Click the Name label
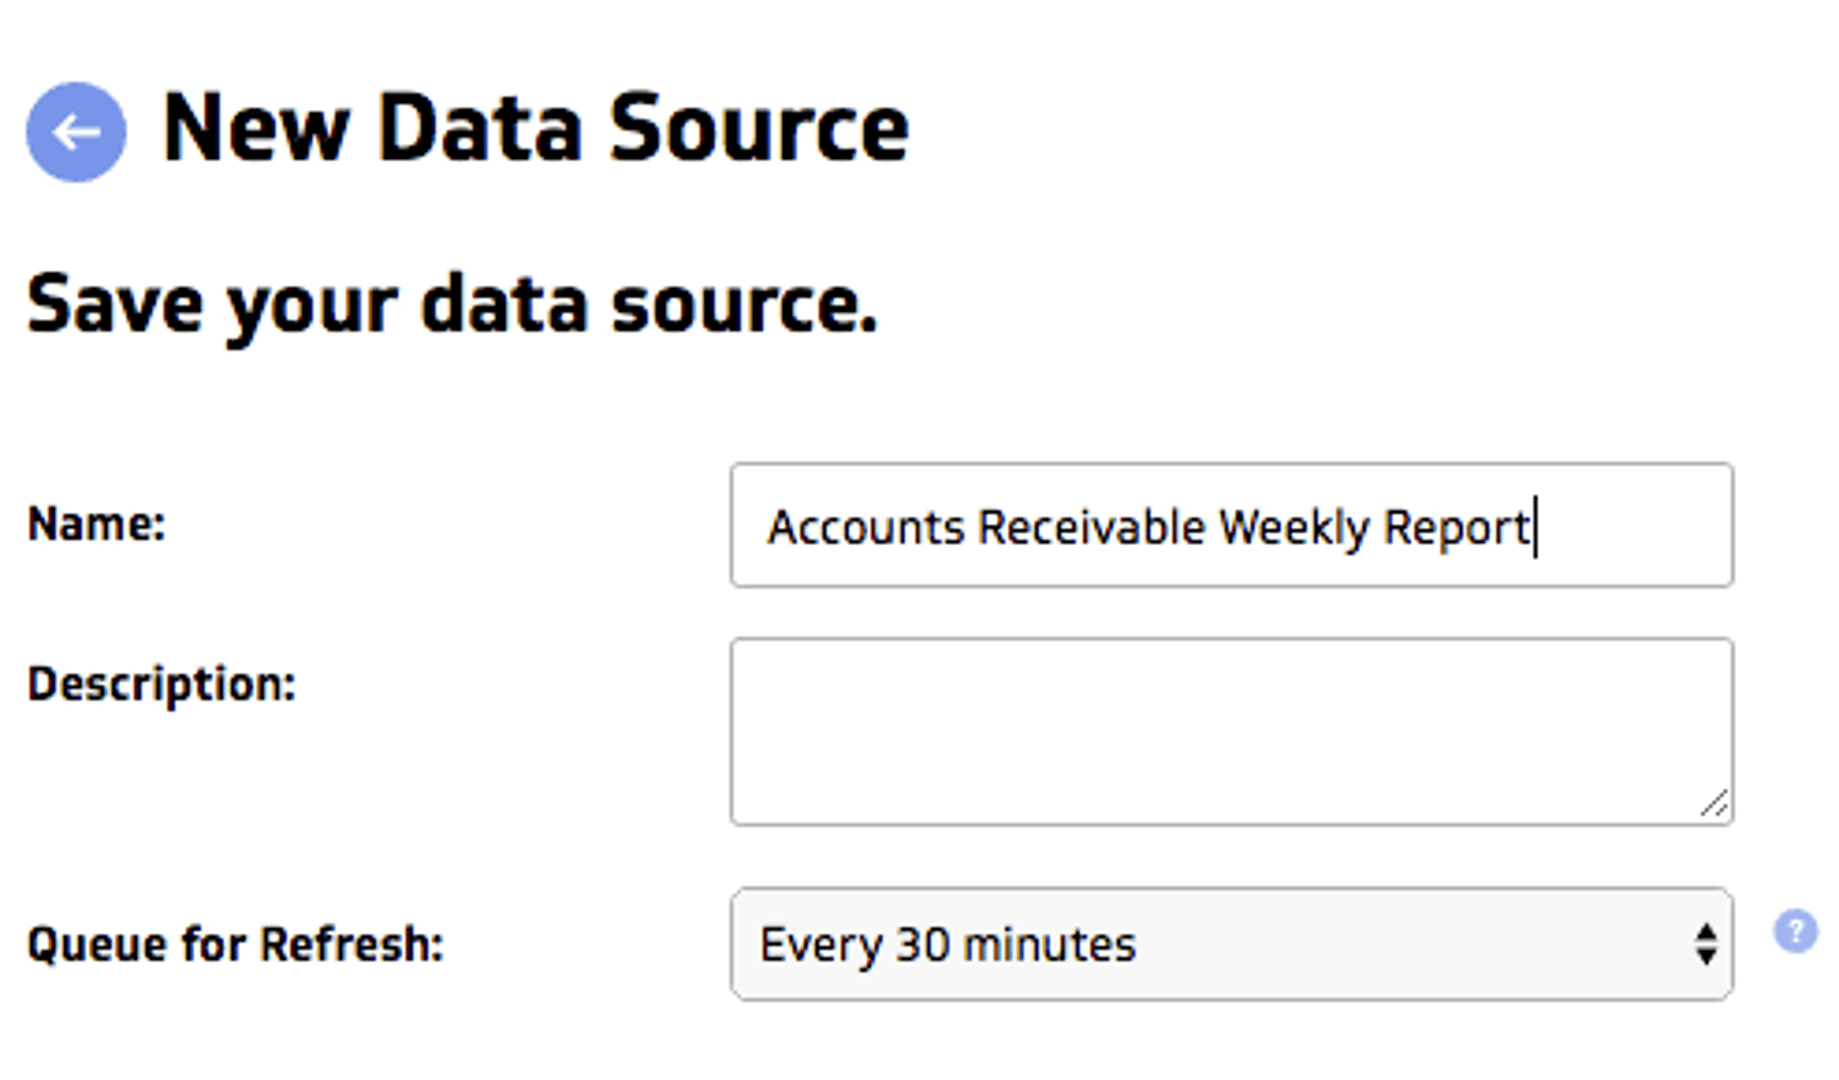 97,522
